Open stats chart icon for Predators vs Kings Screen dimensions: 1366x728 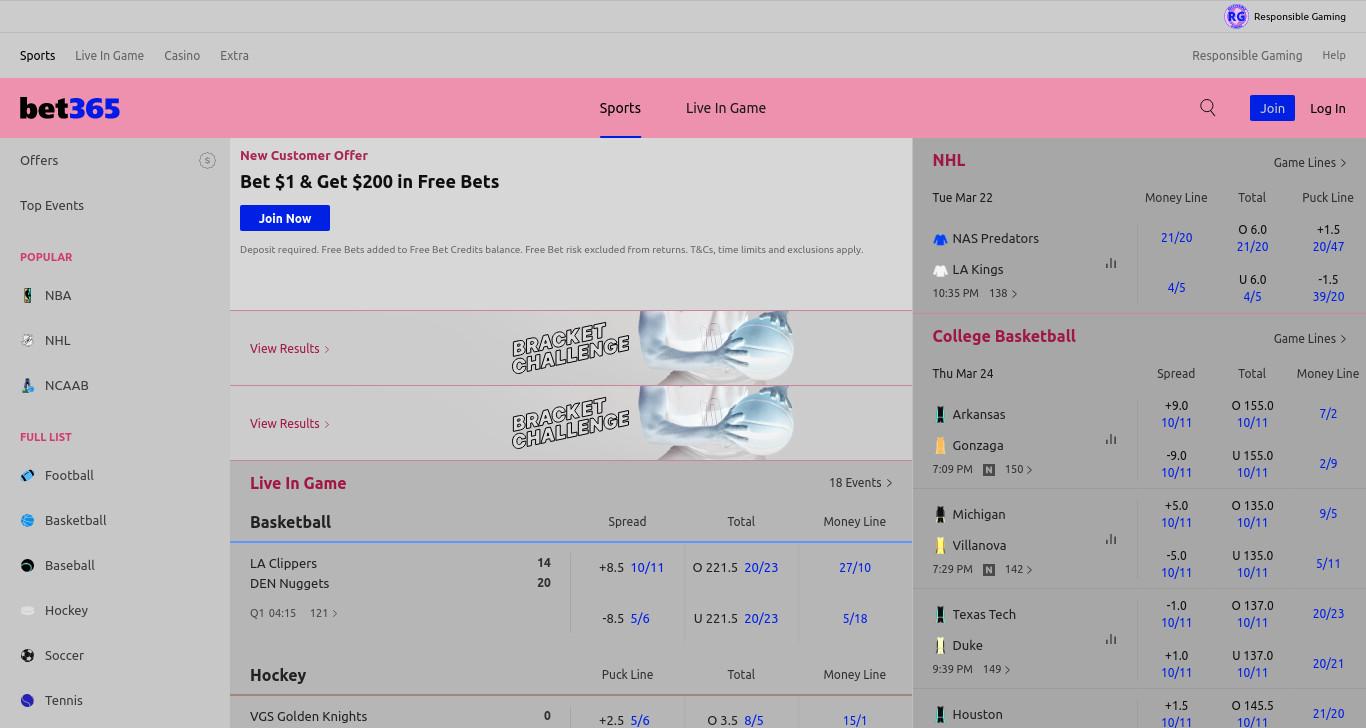[1111, 263]
